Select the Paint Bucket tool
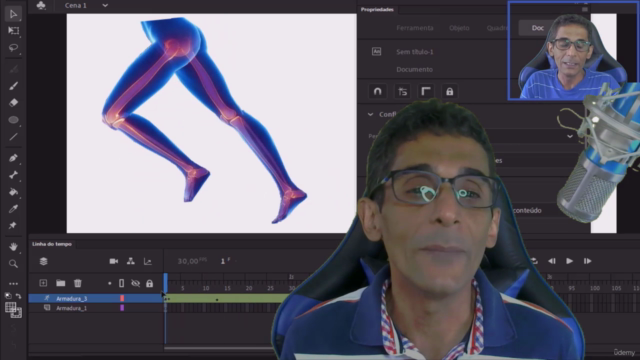Viewport: 640px width, 360px height. [x=13, y=192]
